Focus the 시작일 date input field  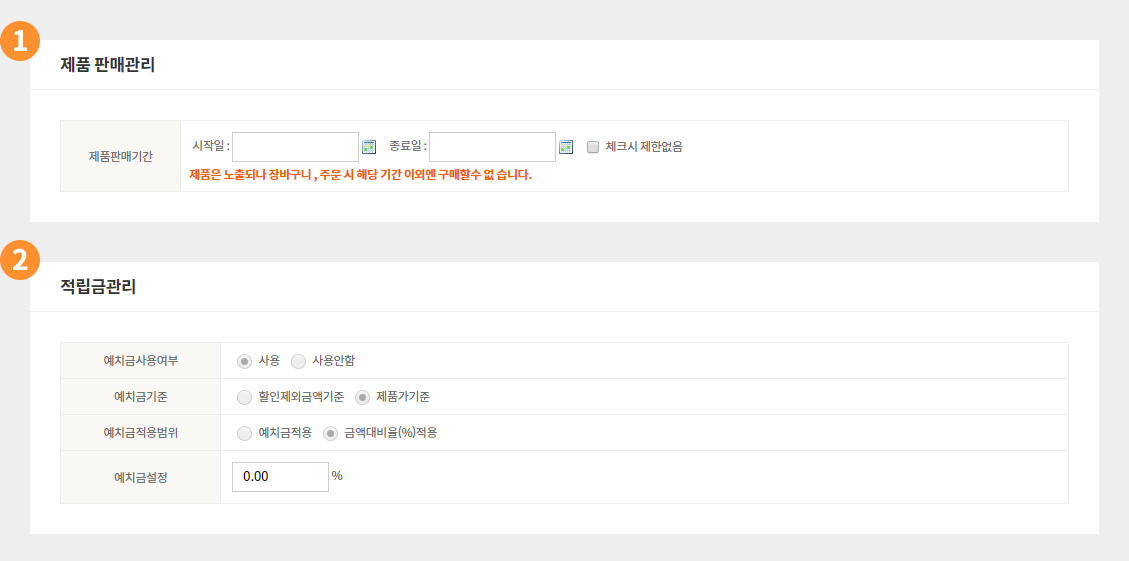point(295,147)
